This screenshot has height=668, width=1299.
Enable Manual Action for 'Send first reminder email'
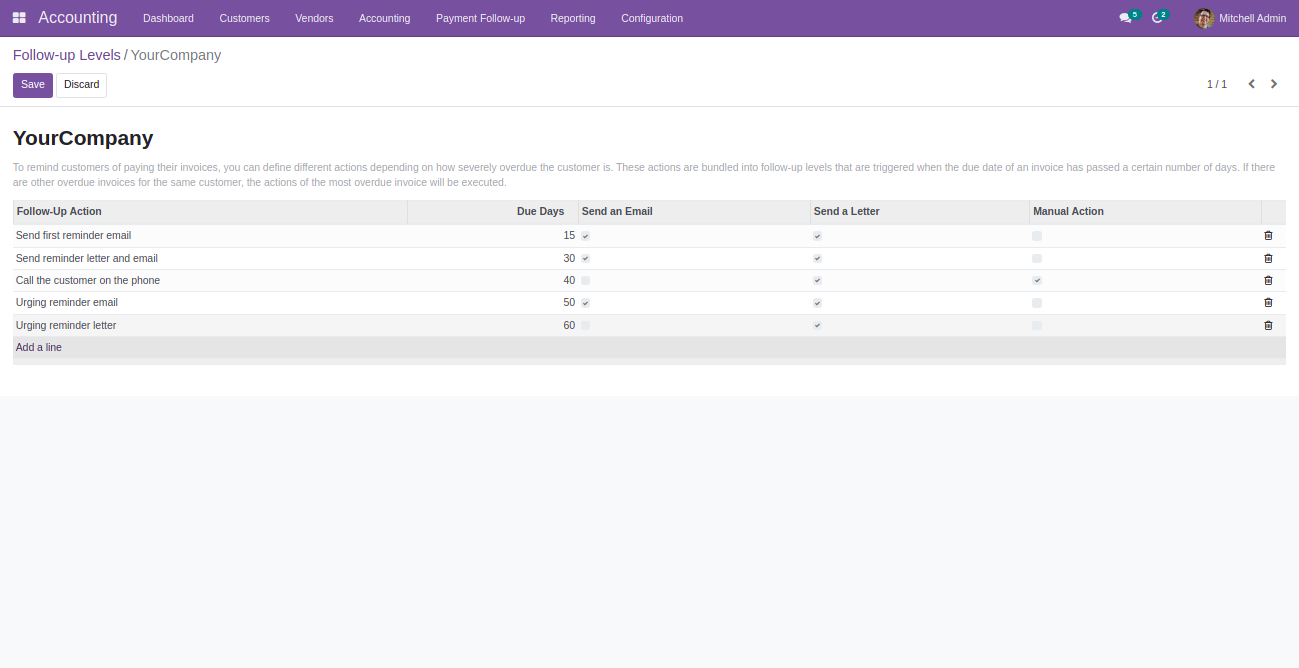click(1037, 236)
